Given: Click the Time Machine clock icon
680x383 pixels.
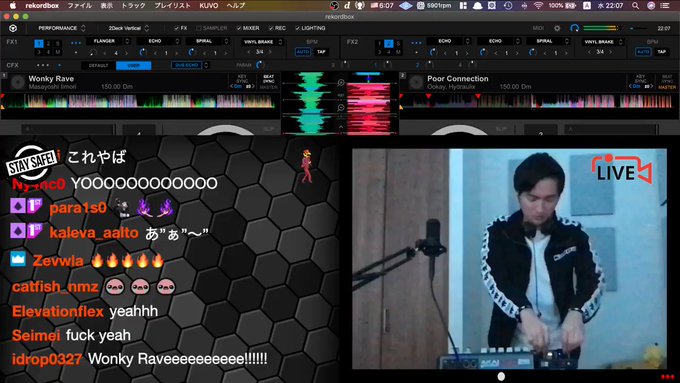Looking at the screenshot, I should [x=508, y=6].
